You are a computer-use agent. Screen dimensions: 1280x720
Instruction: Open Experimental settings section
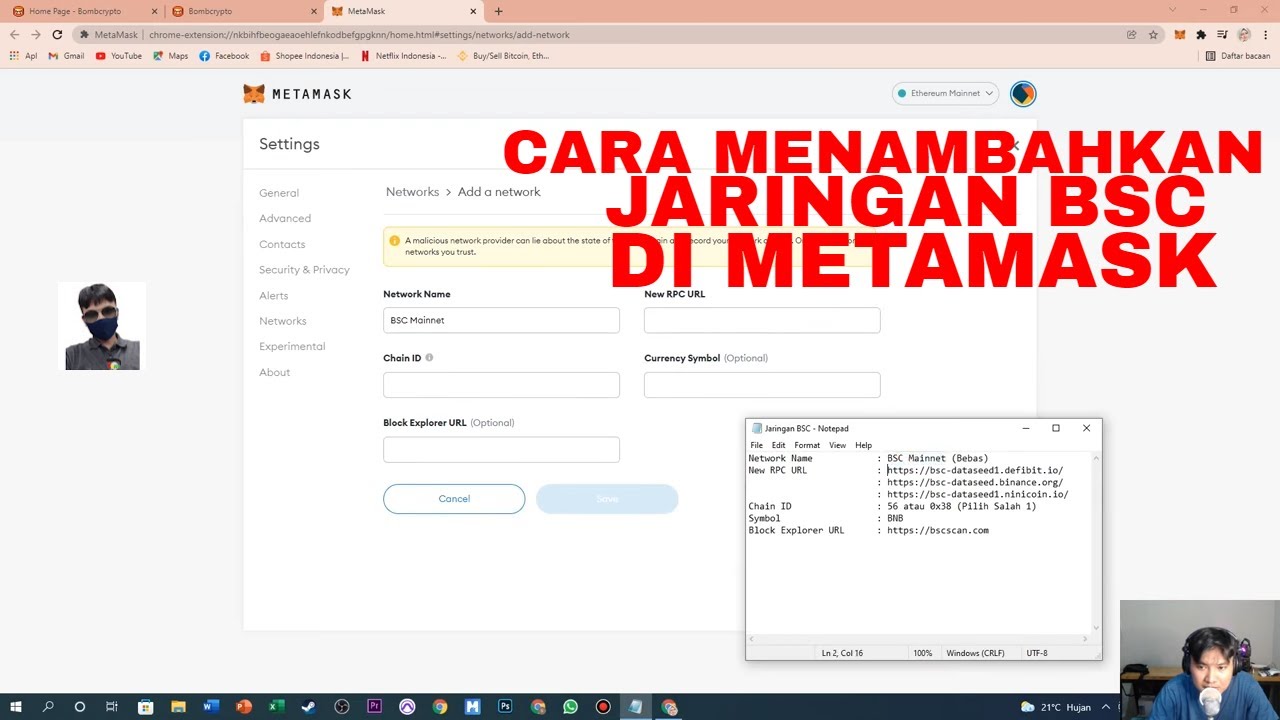click(x=292, y=346)
